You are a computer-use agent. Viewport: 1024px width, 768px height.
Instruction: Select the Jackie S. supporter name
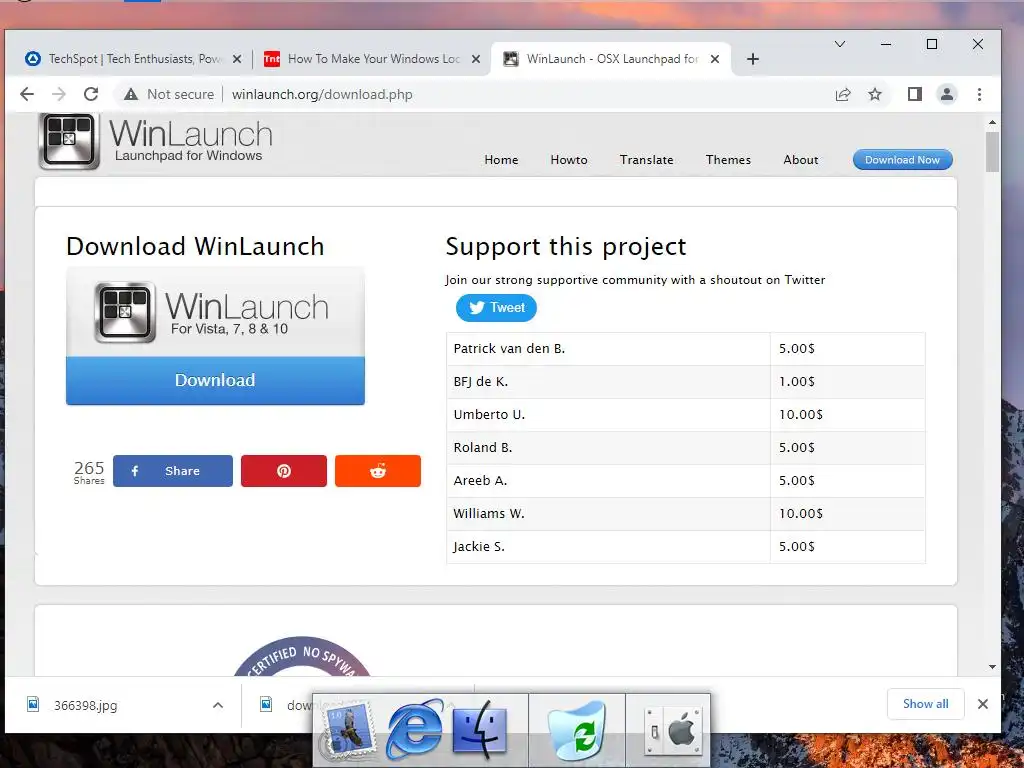pos(479,547)
